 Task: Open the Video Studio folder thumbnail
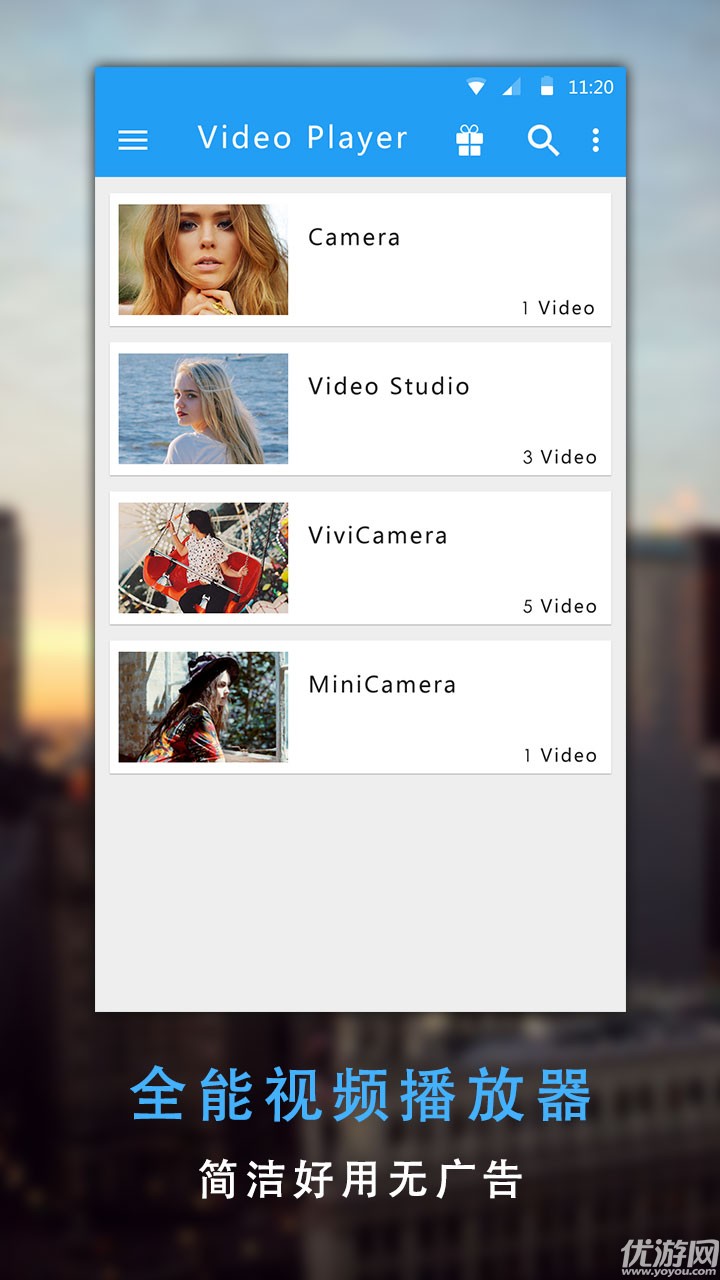coord(203,409)
